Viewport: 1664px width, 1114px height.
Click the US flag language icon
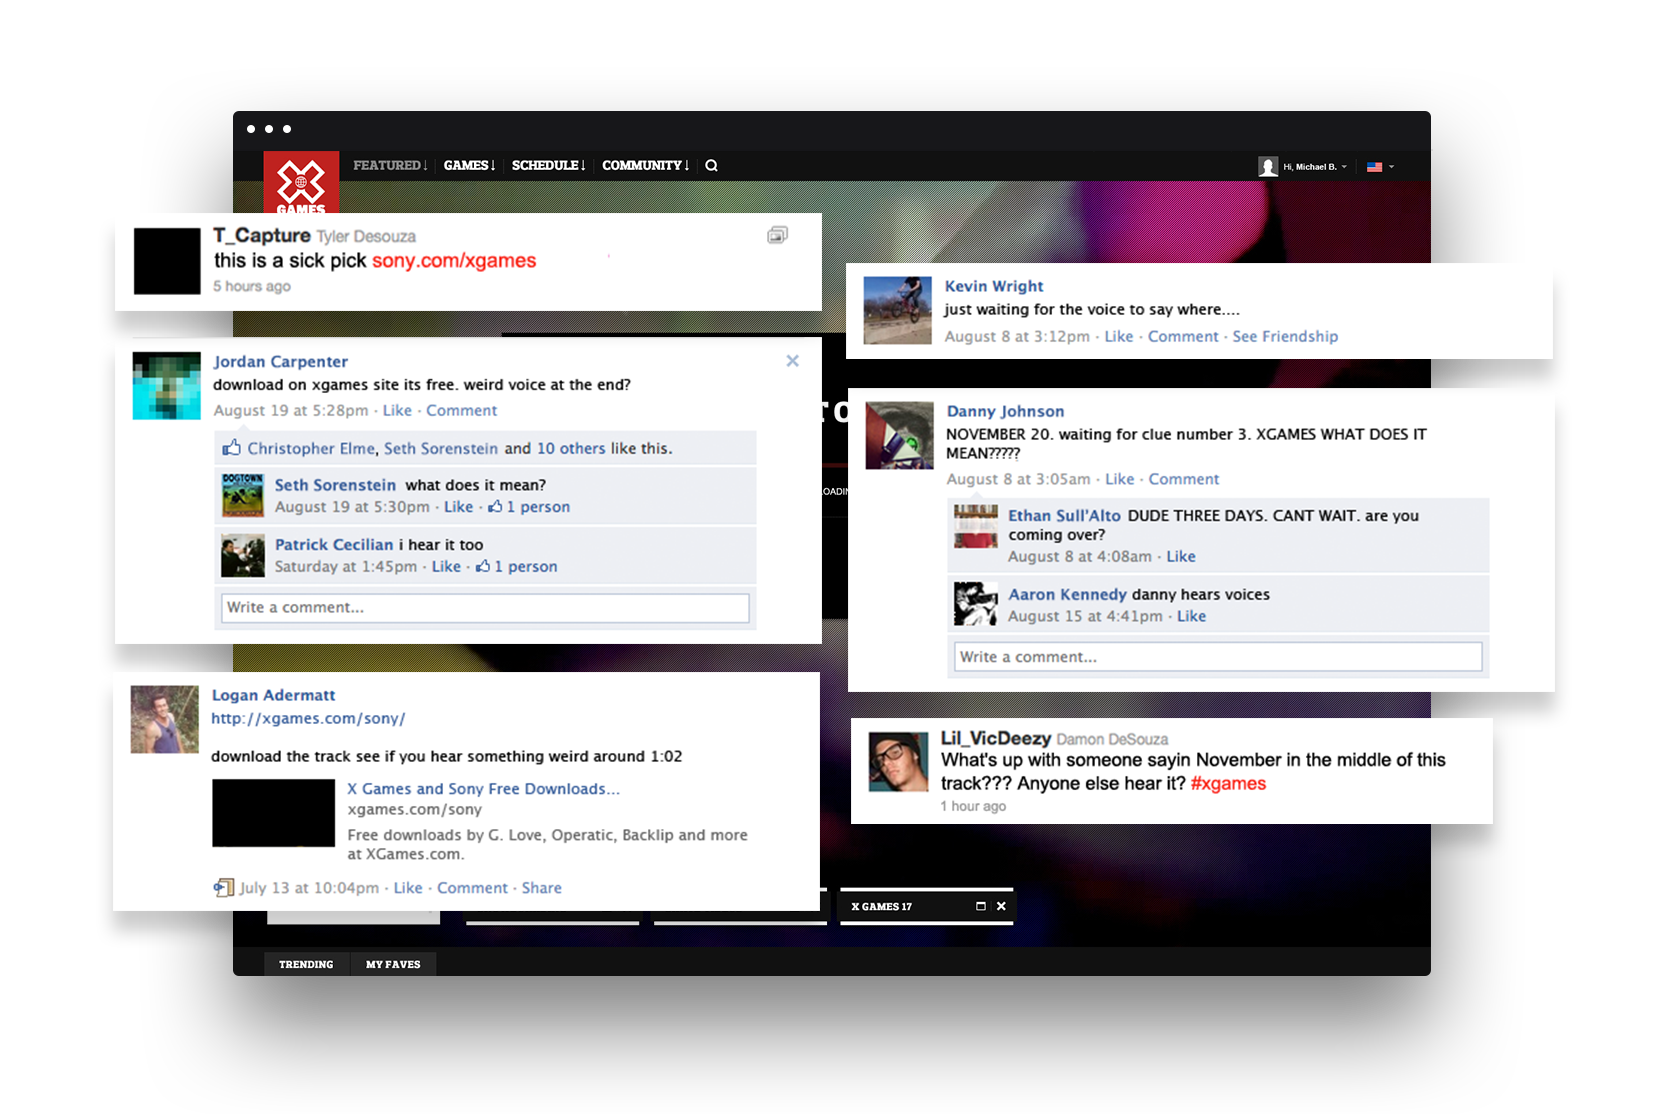coord(1375,167)
